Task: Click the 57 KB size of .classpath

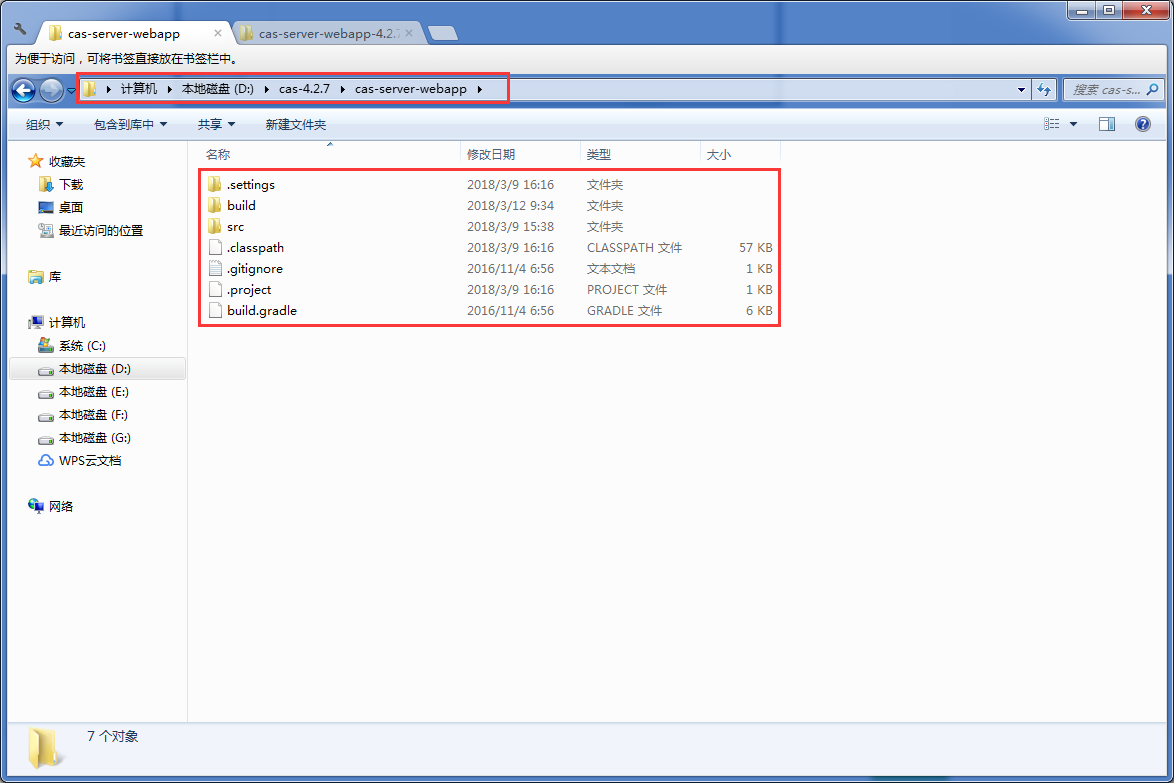Action: [x=755, y=247]
